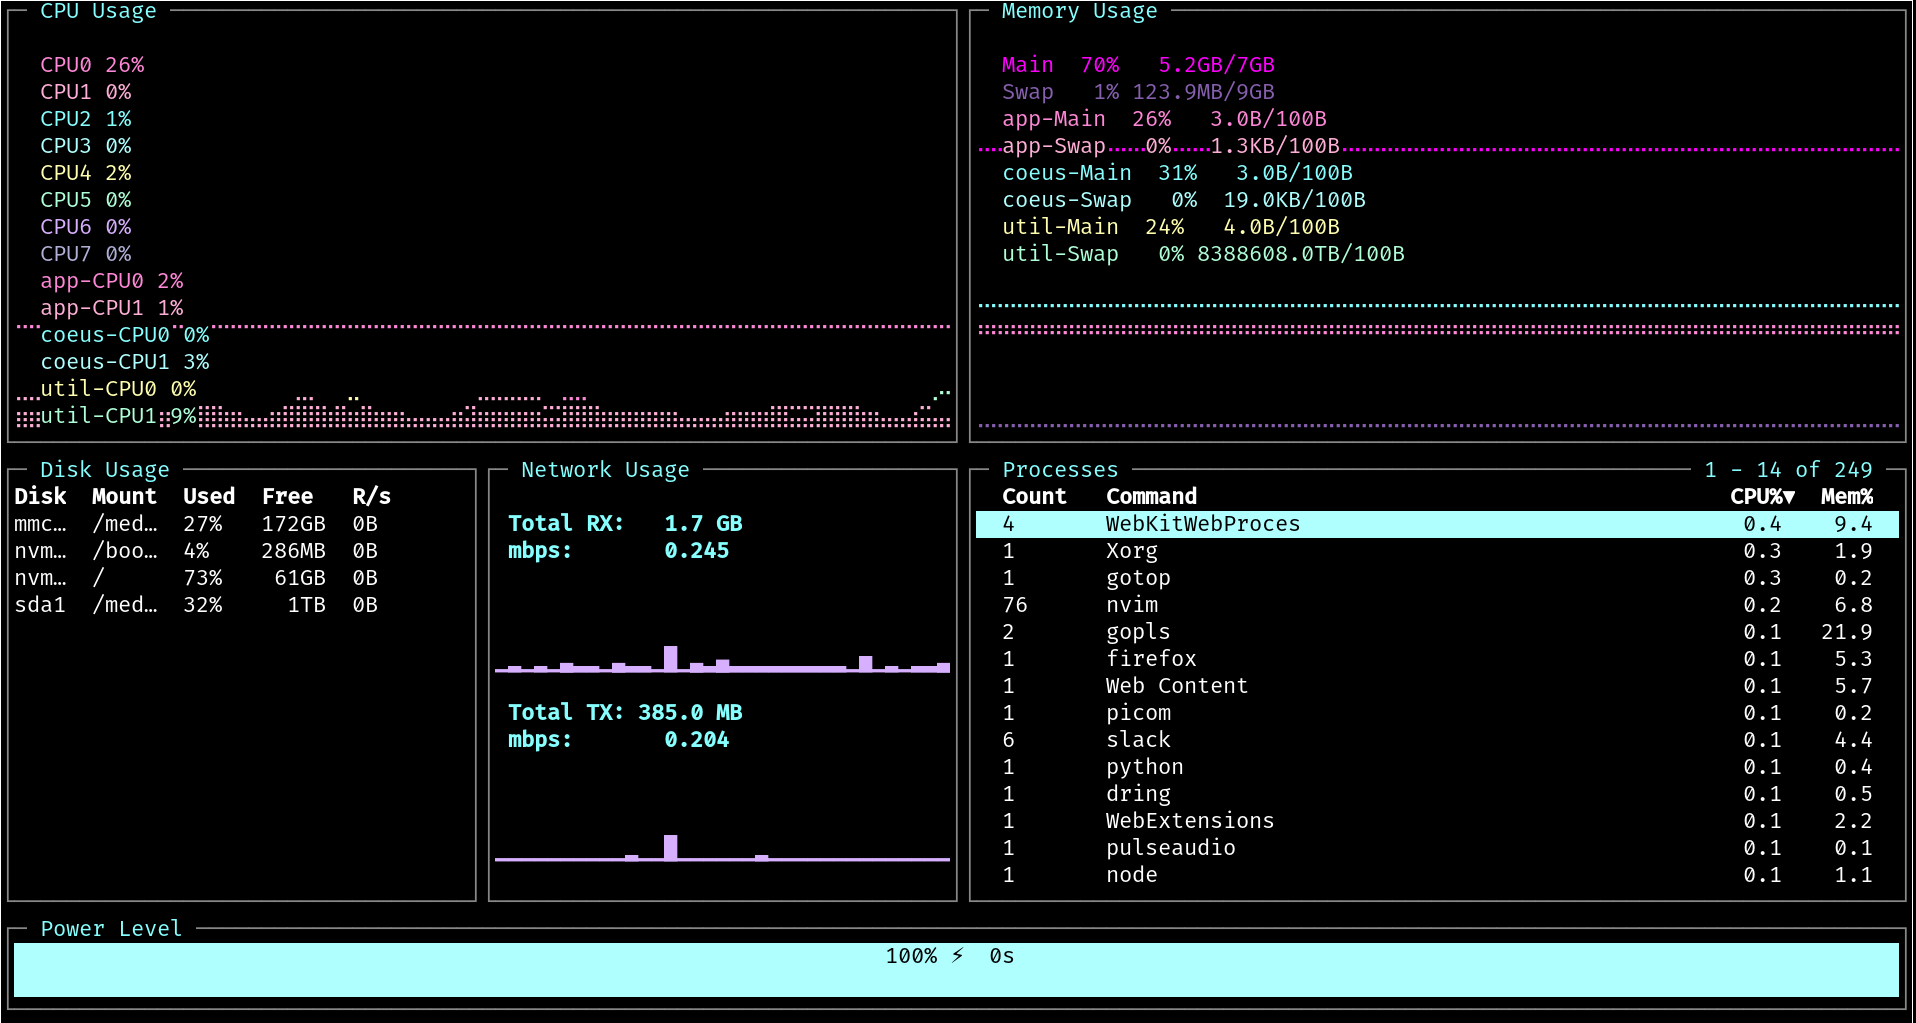Click the CPU5 0% label
1916x1023 pixels.
pos(86,200)
